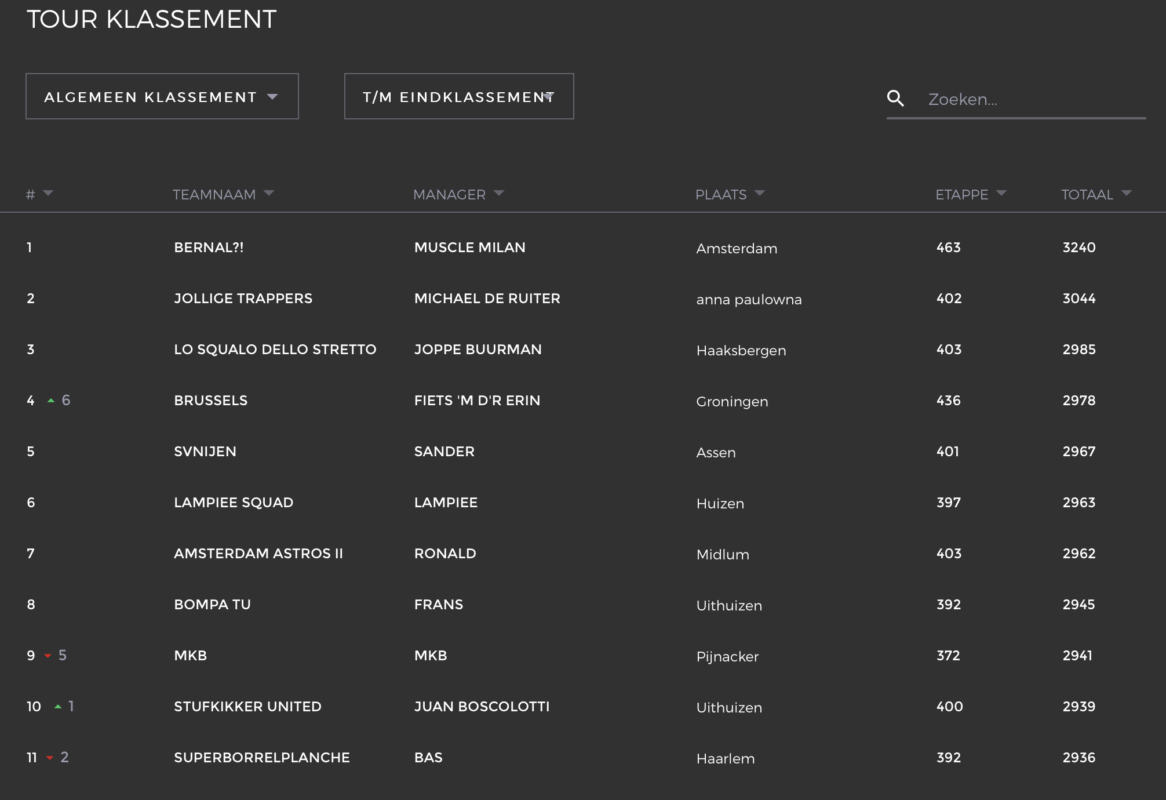Select manager MUSCLE MILAN

pos(470,248)
